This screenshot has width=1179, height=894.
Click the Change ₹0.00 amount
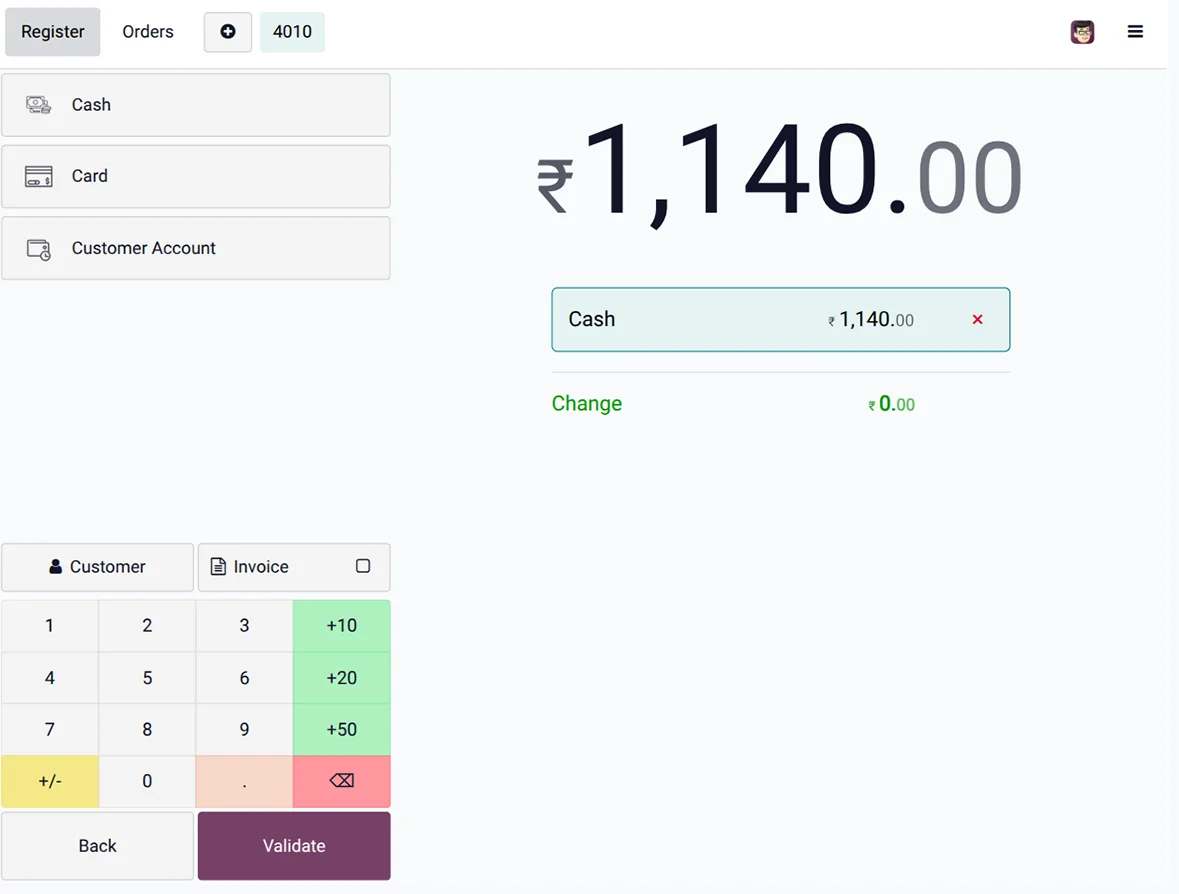pos(892,404)
